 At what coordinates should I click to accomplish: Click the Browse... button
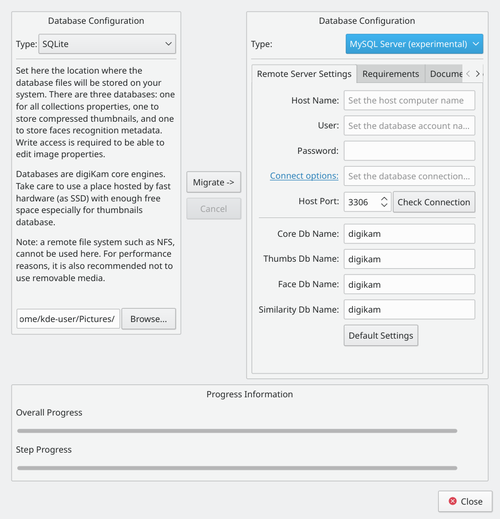point(149,319)
